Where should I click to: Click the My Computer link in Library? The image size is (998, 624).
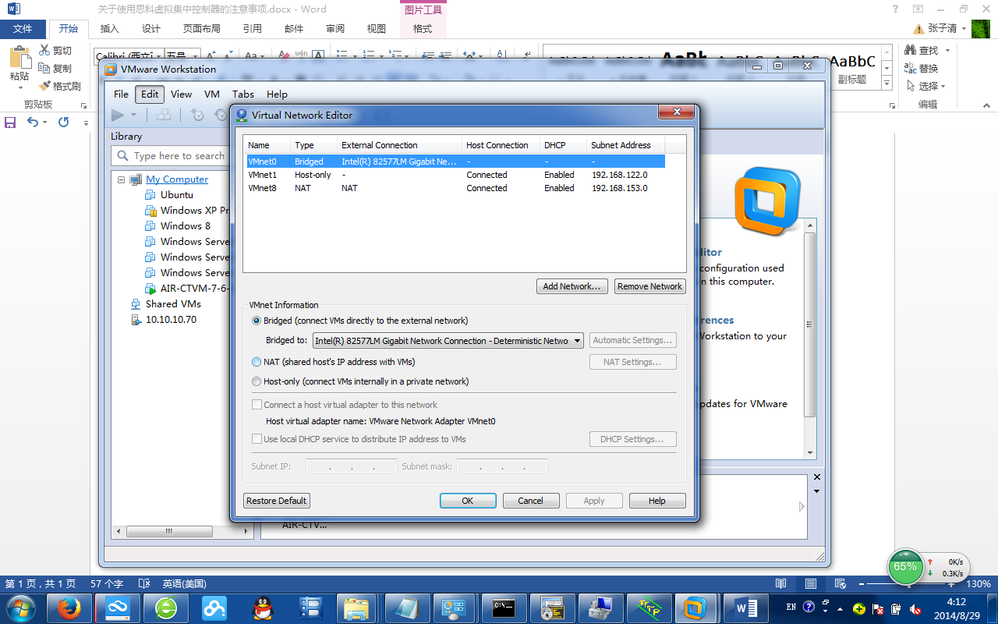coord(177,180)
